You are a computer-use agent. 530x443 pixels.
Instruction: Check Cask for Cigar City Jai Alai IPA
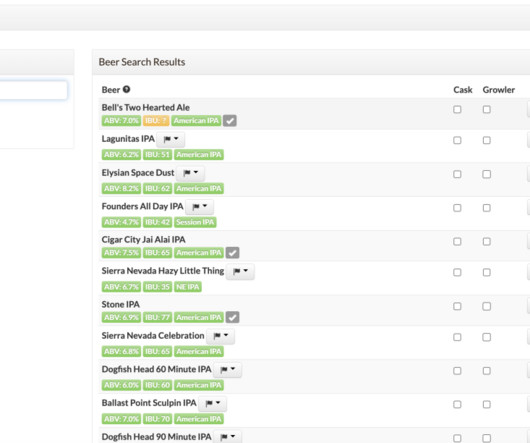[x=457, y=242]
